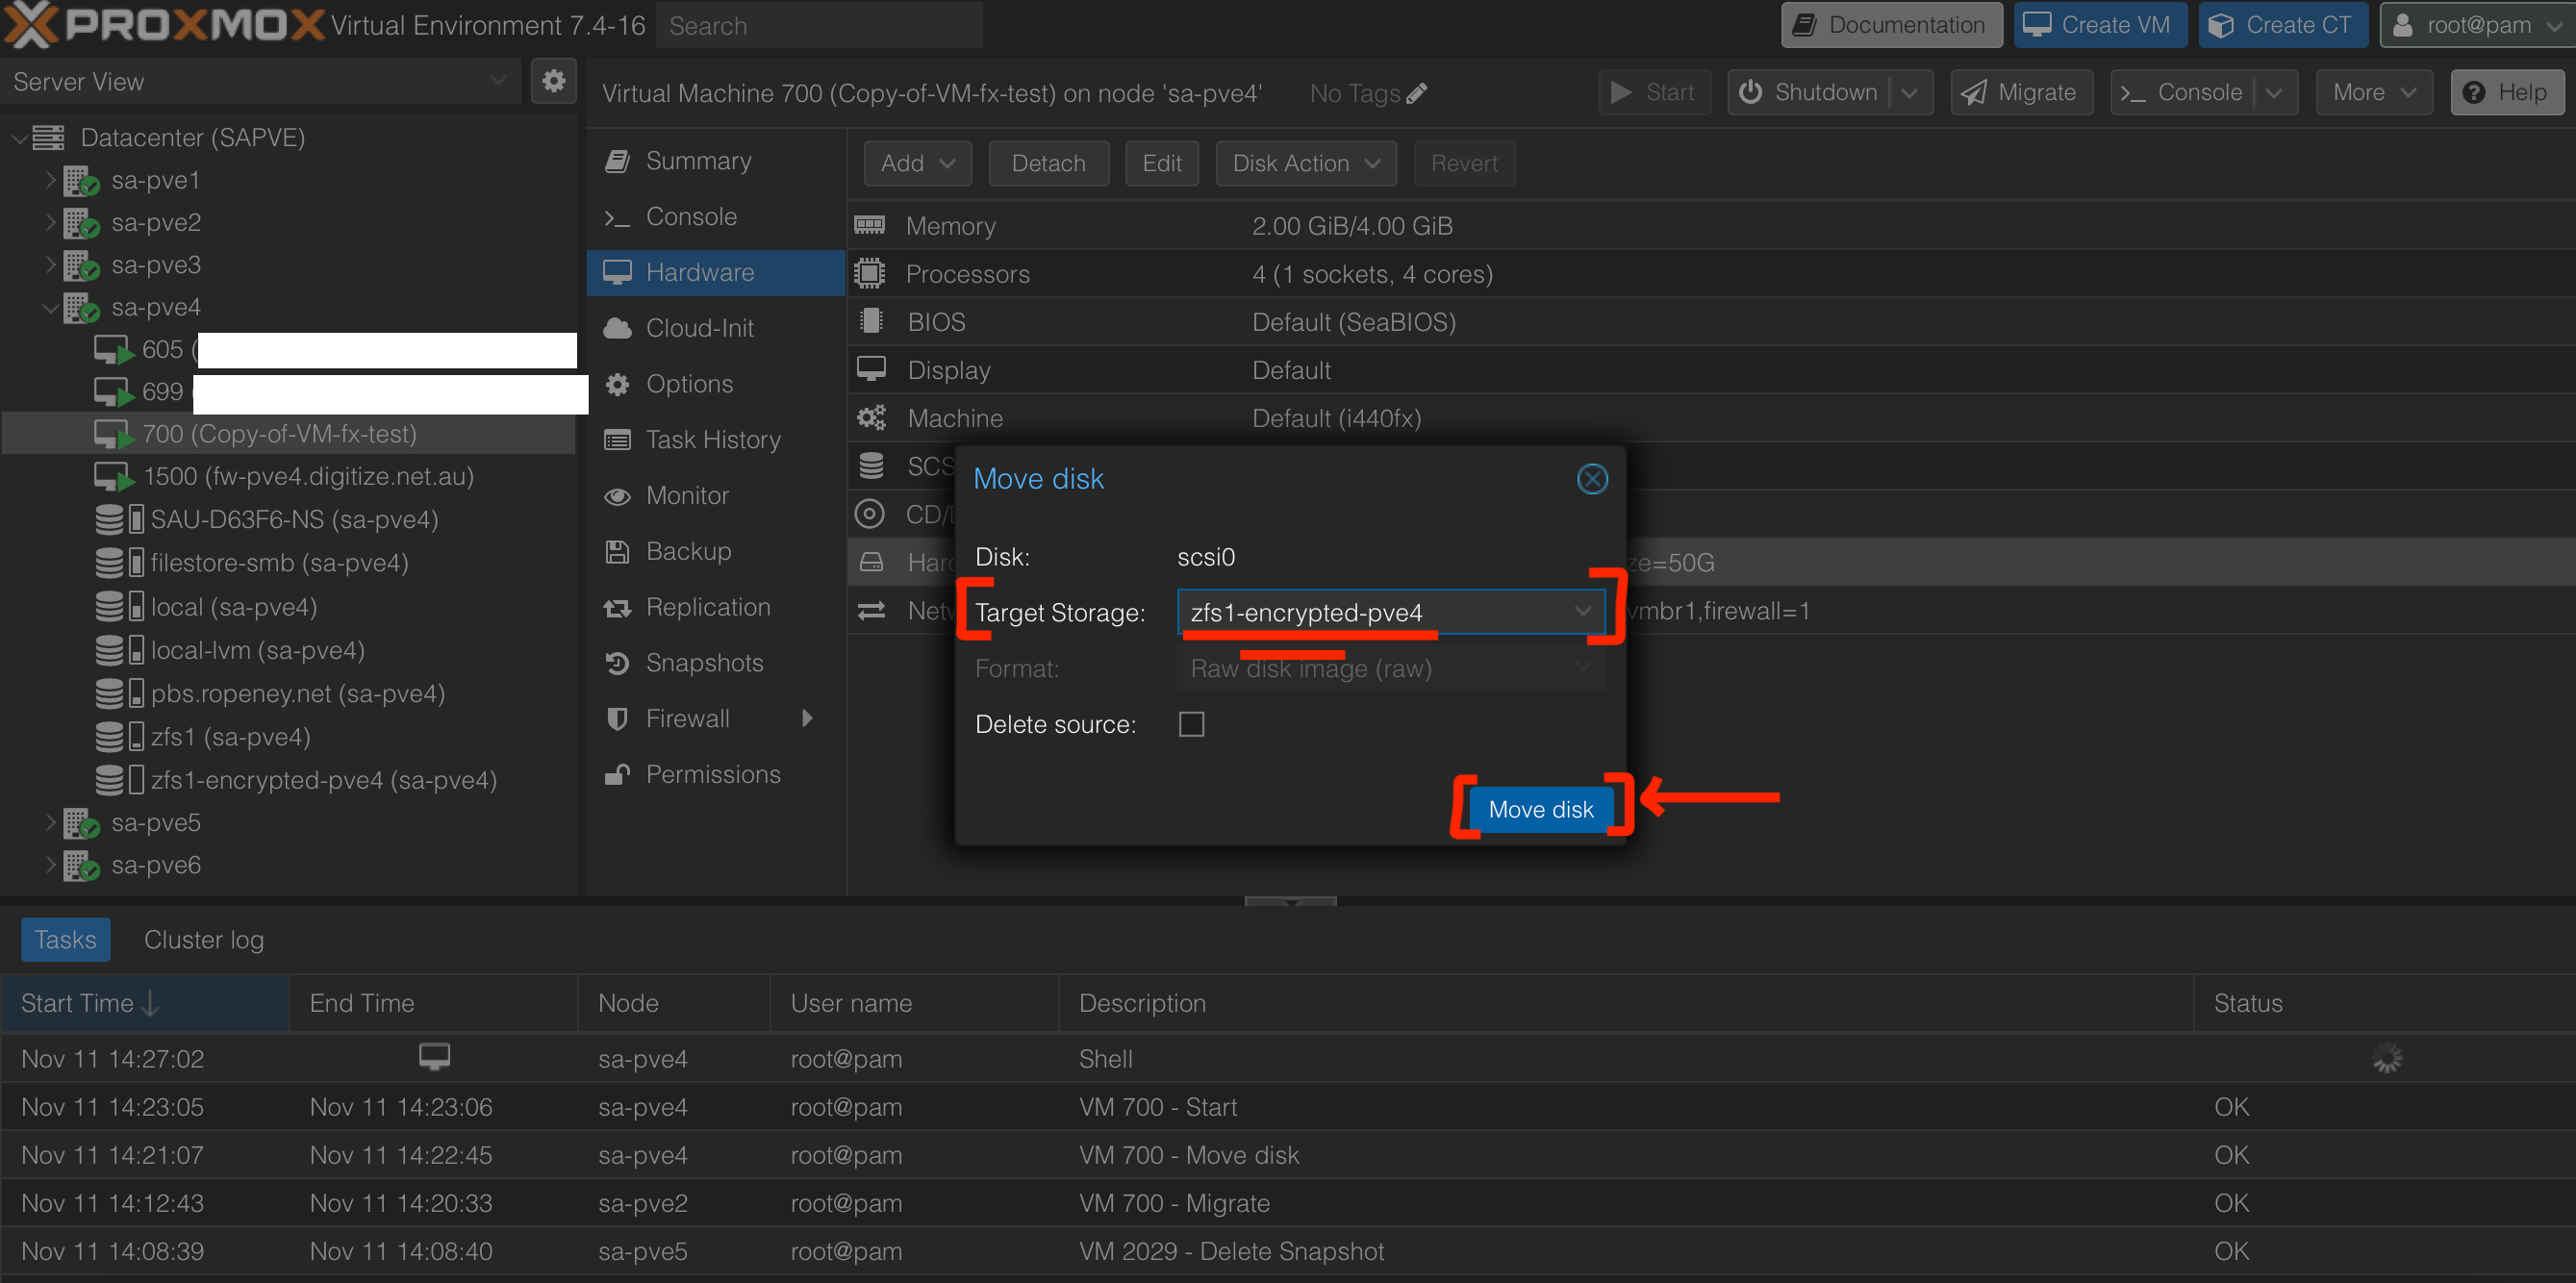Click the Shell task loading spinner
Image resolution: width=2576 pixels, height=1283 pixels.
point(2388,1058)
